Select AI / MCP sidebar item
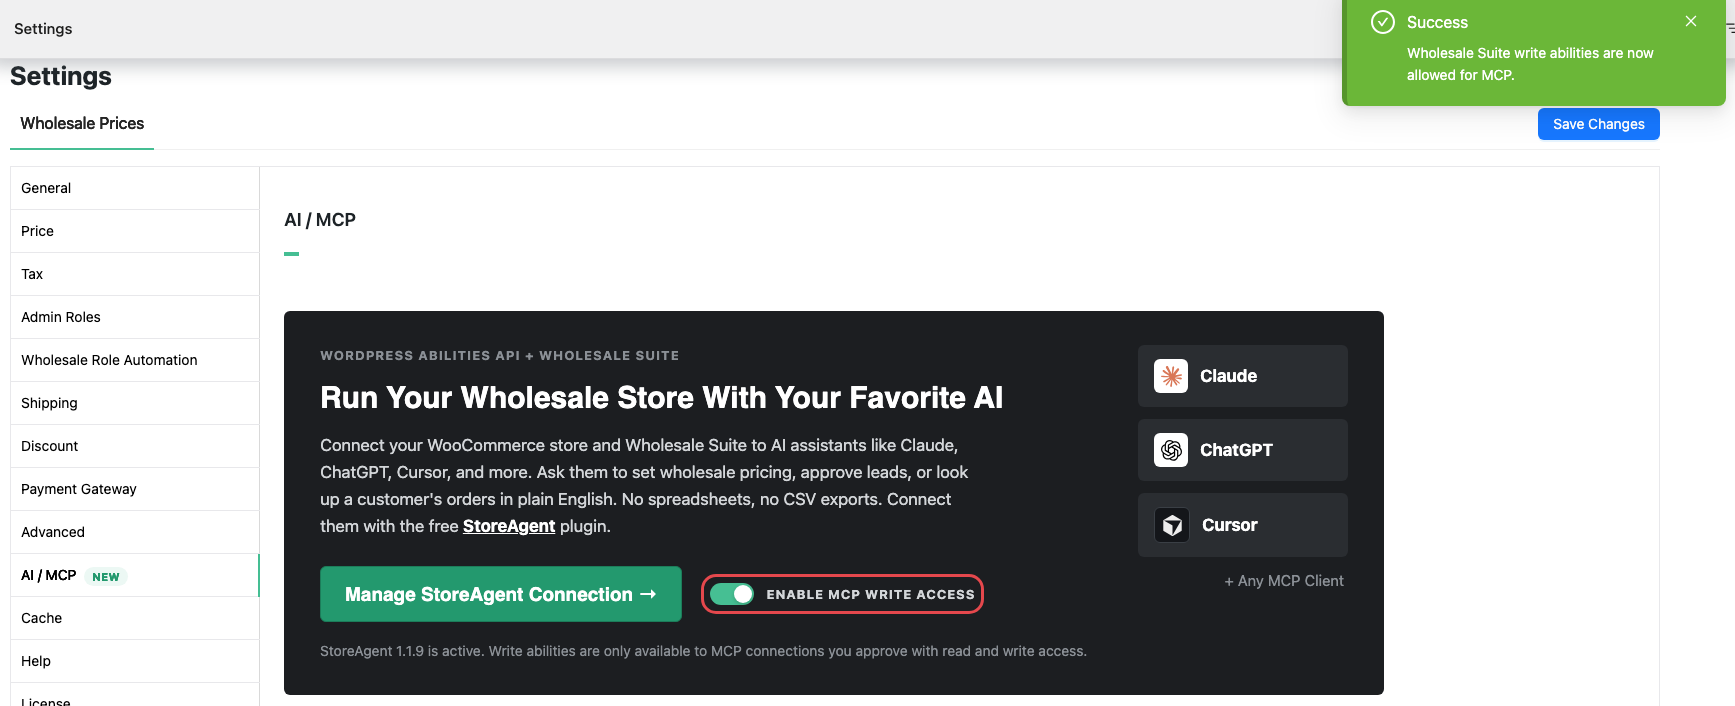 pyautogui.click(x=135, y=575)
